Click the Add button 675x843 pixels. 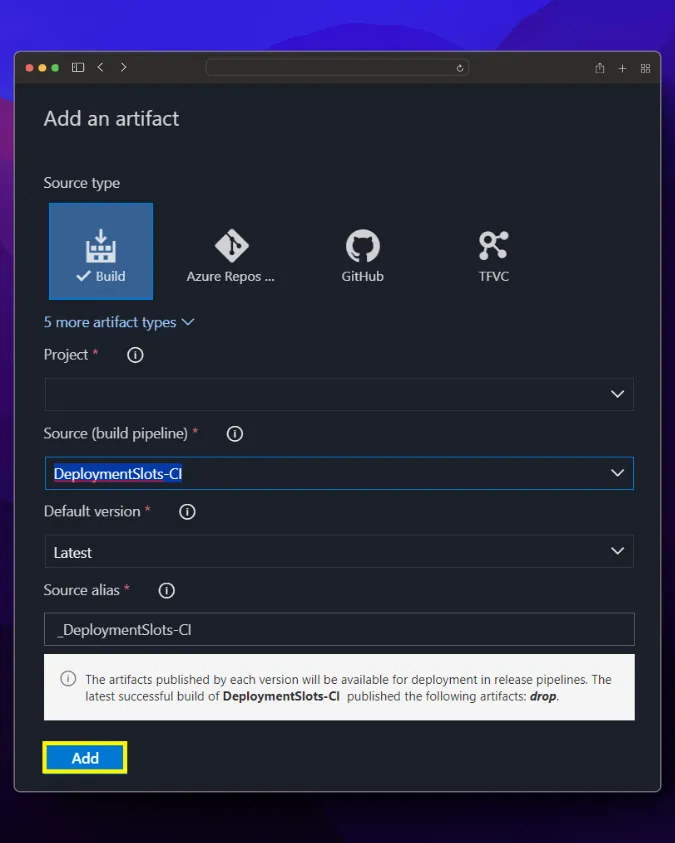point(85,758)
